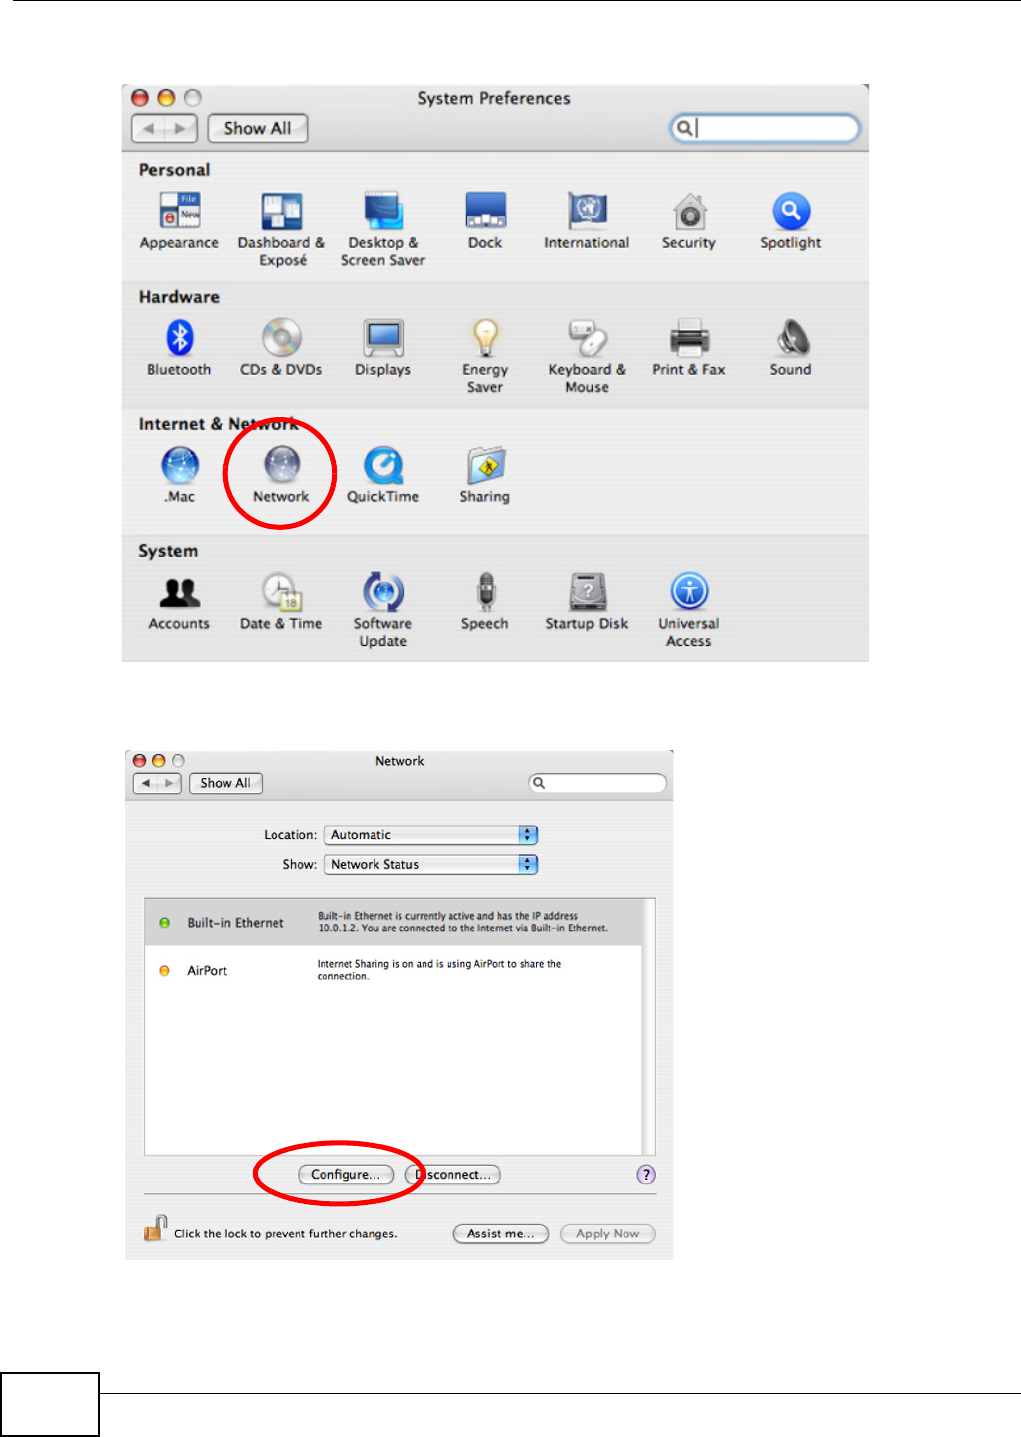The width and height of the screenshot is (1021, 1437).
Task: Open the Dock preferences icon
Action: coord(485,221)
